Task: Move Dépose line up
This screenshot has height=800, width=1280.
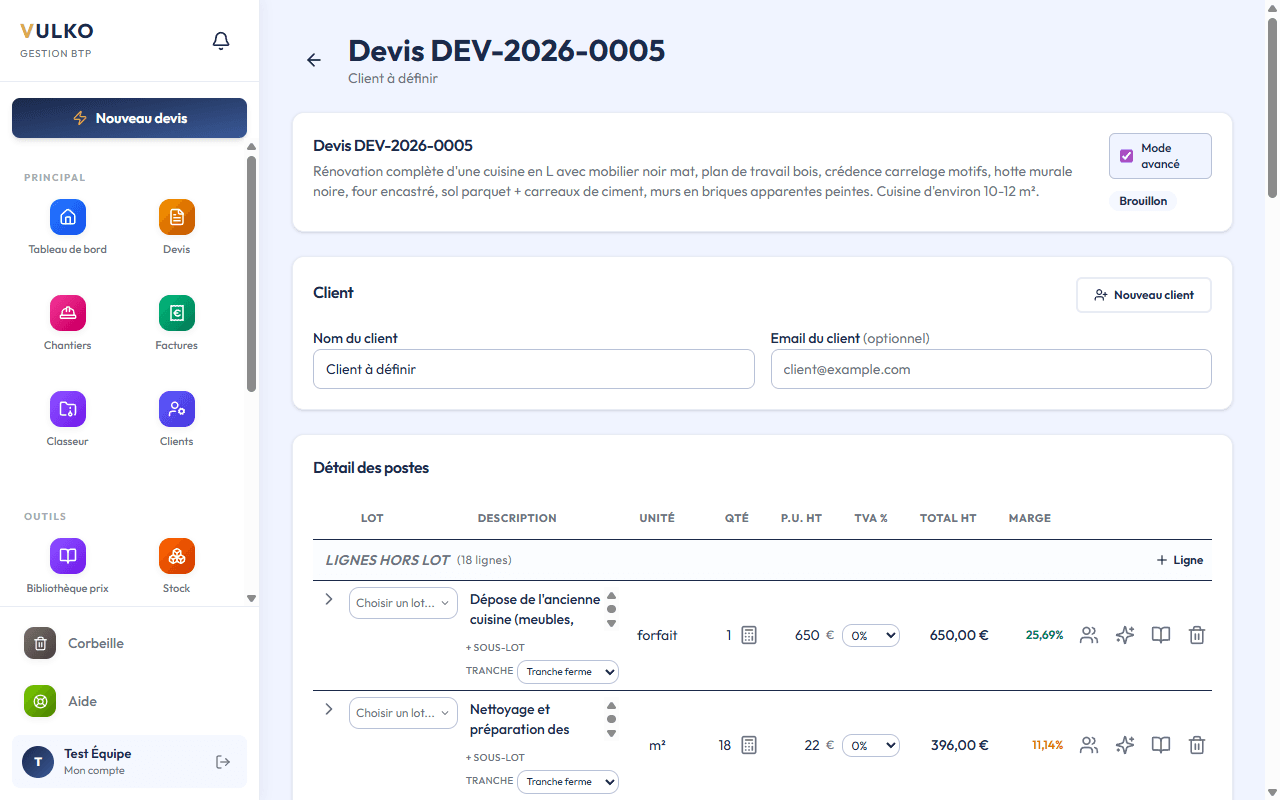Action: pos(612,595)
